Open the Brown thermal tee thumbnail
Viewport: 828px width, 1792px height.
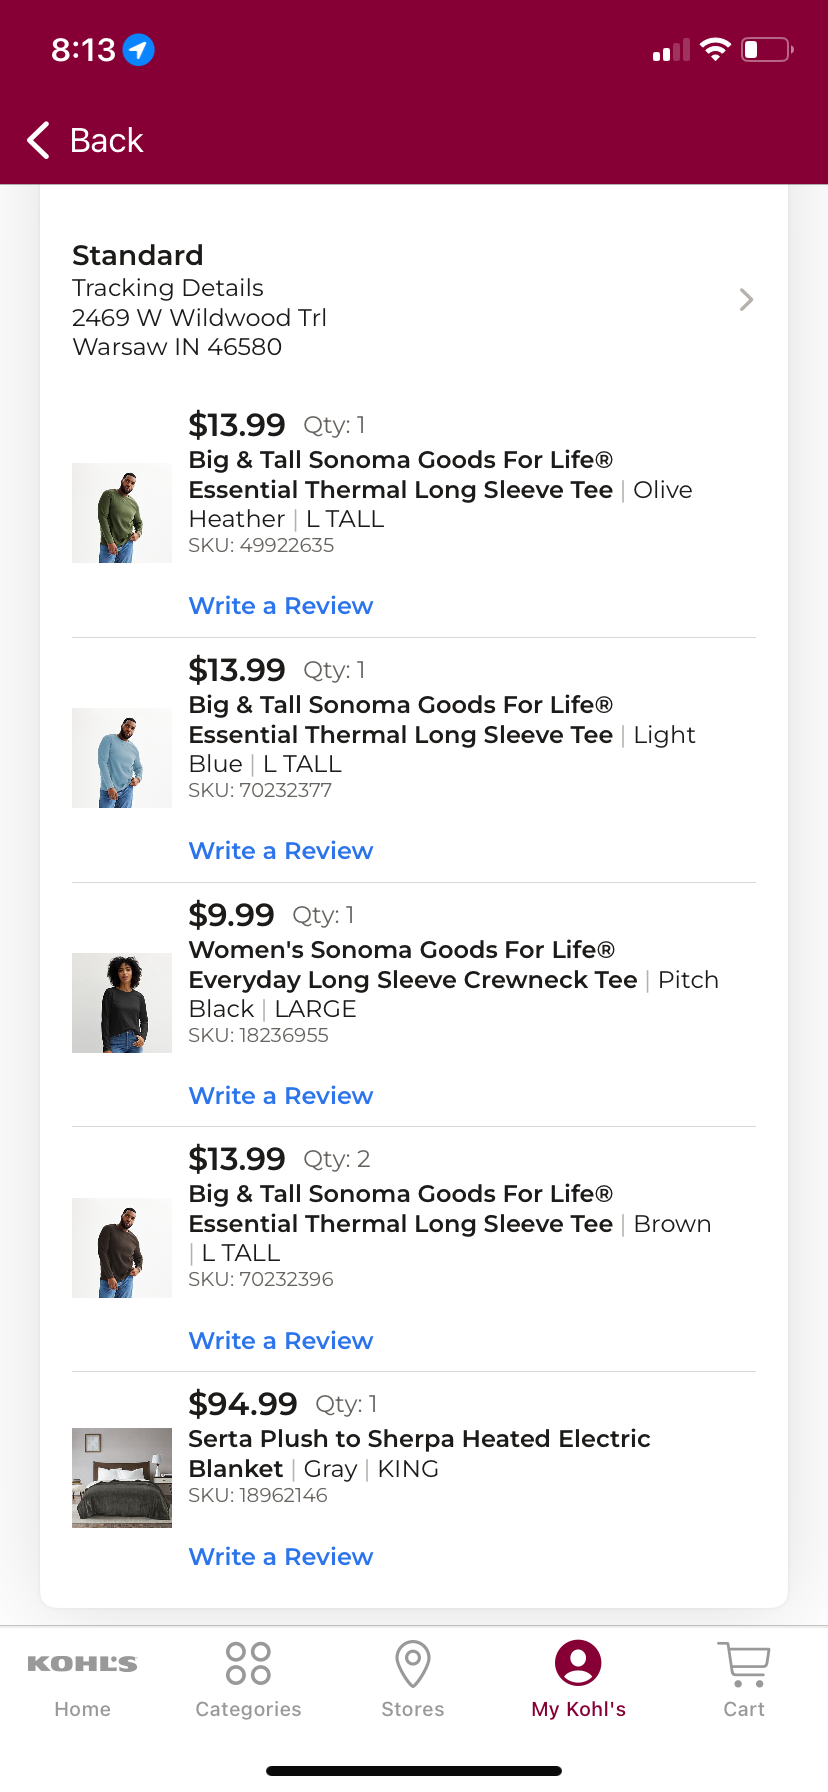pyautogui.click(x=122, y=1248)
